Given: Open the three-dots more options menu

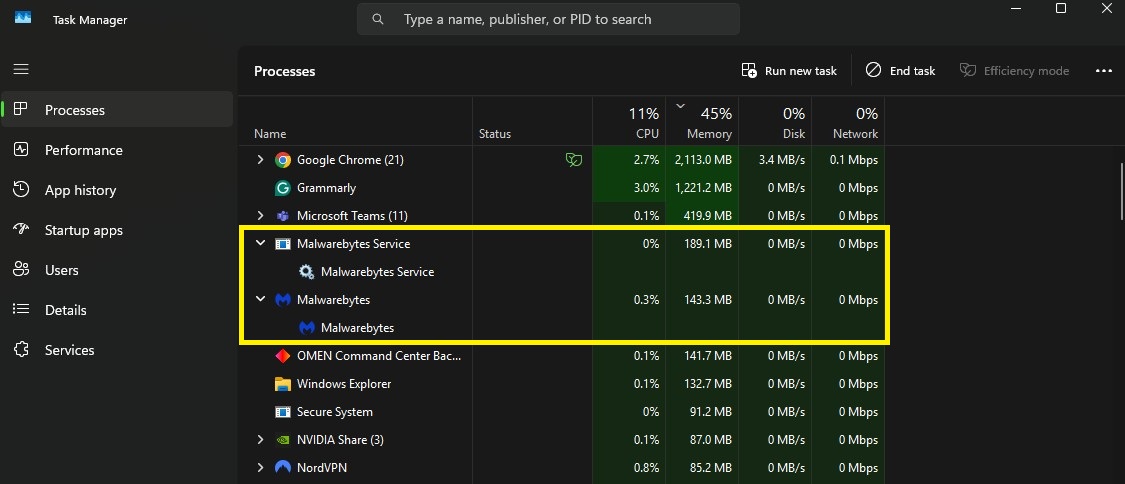Looking at the screenshot, I should (x=1103, y=70).
